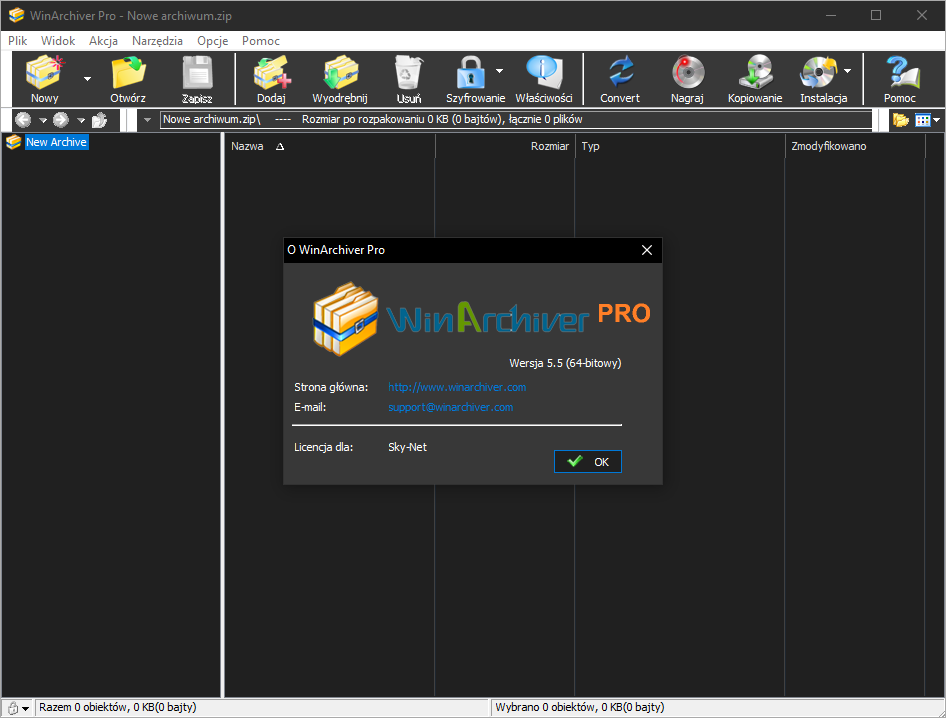Click the Zapisz save floppy icon
Image resolution: width=946 pixels, height=718 pixels.
[197, 72]
